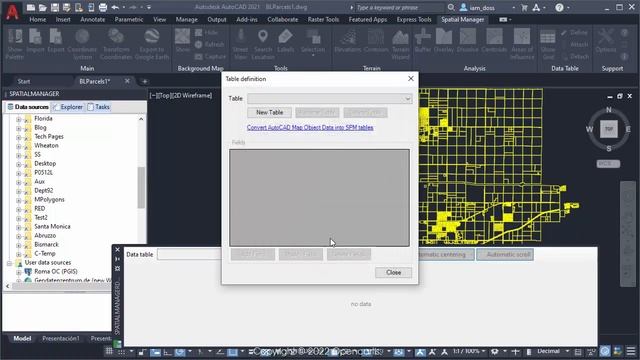The image size is (640, 360).
Task: Click the keyword search box in title bar
Action: (399, 7)
